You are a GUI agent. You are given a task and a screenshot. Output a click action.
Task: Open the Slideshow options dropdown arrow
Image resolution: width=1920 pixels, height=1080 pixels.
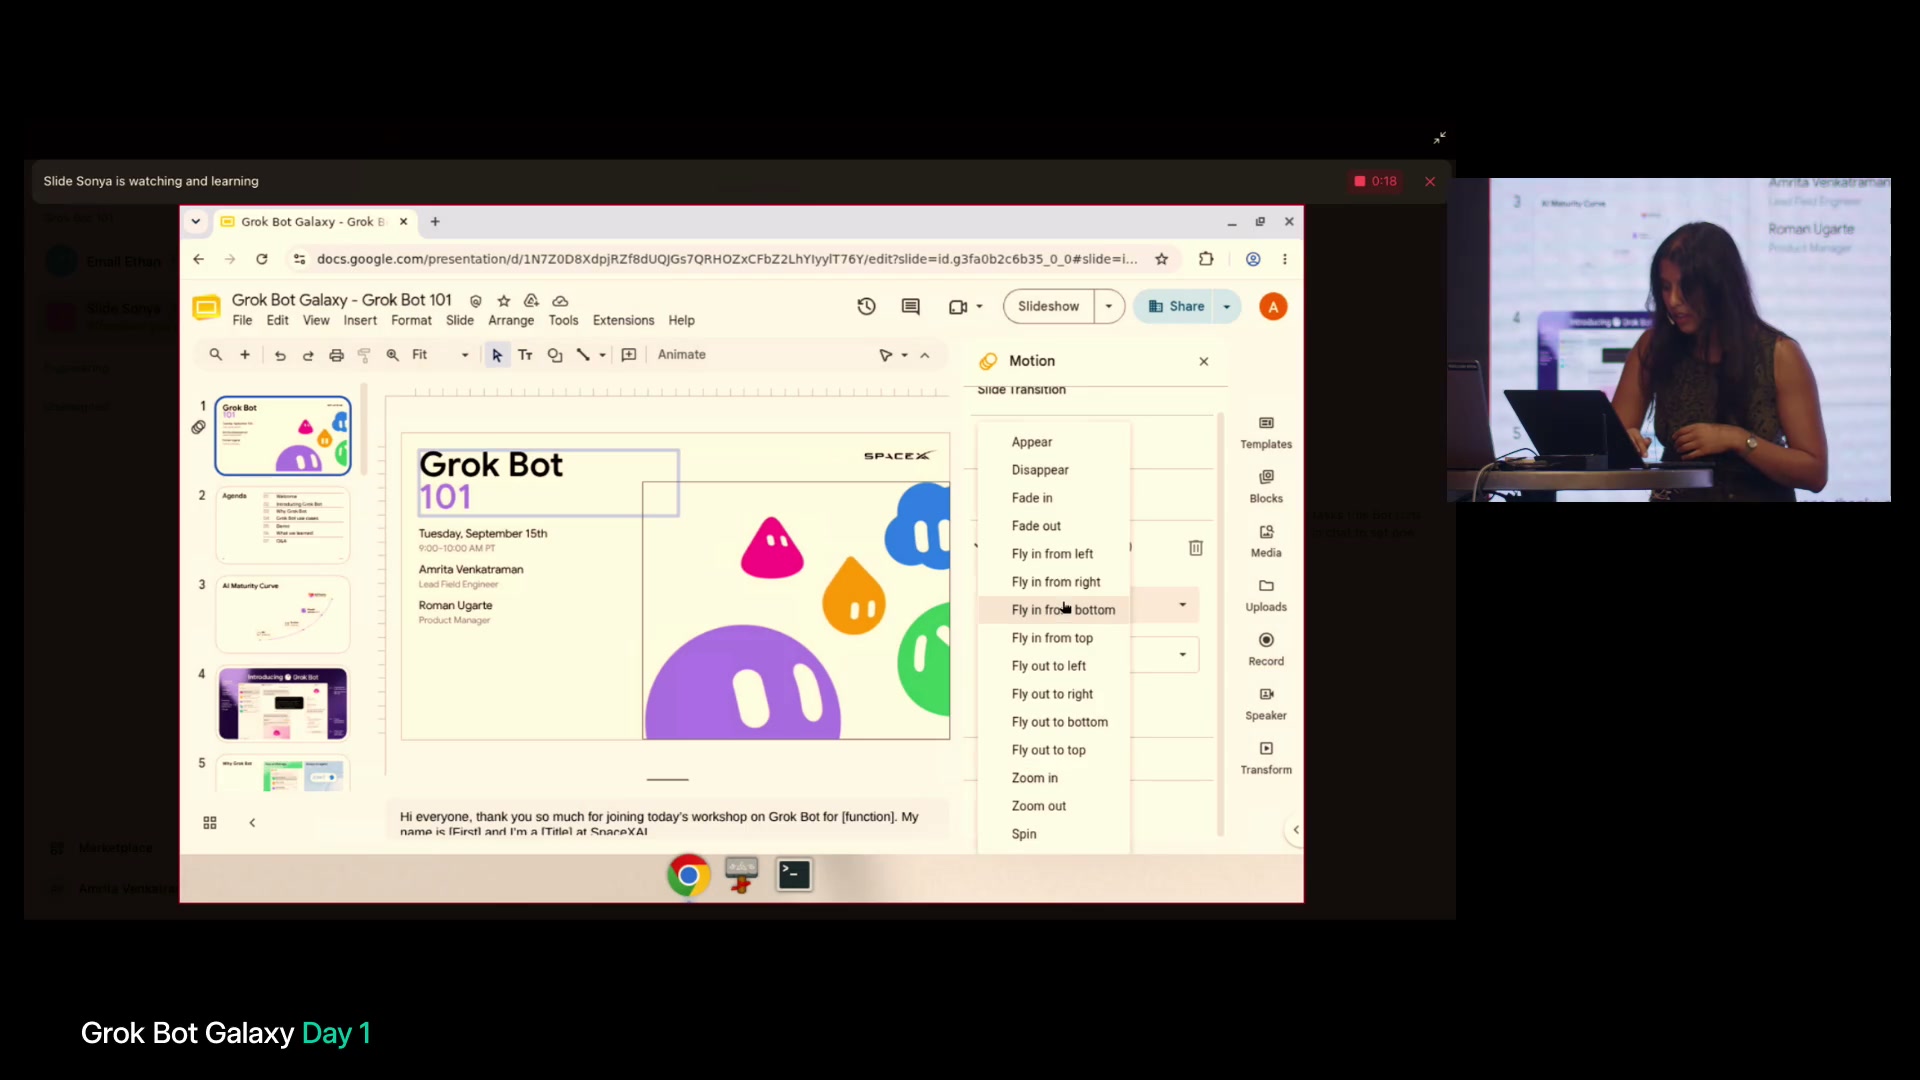1109,307
